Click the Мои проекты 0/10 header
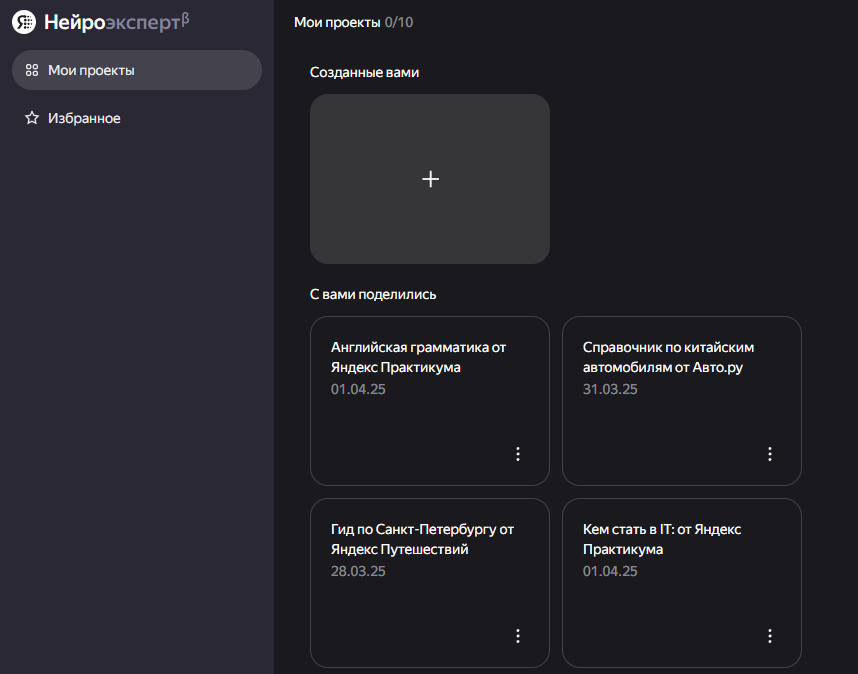 pyautogui.click(x=353, y=22)
